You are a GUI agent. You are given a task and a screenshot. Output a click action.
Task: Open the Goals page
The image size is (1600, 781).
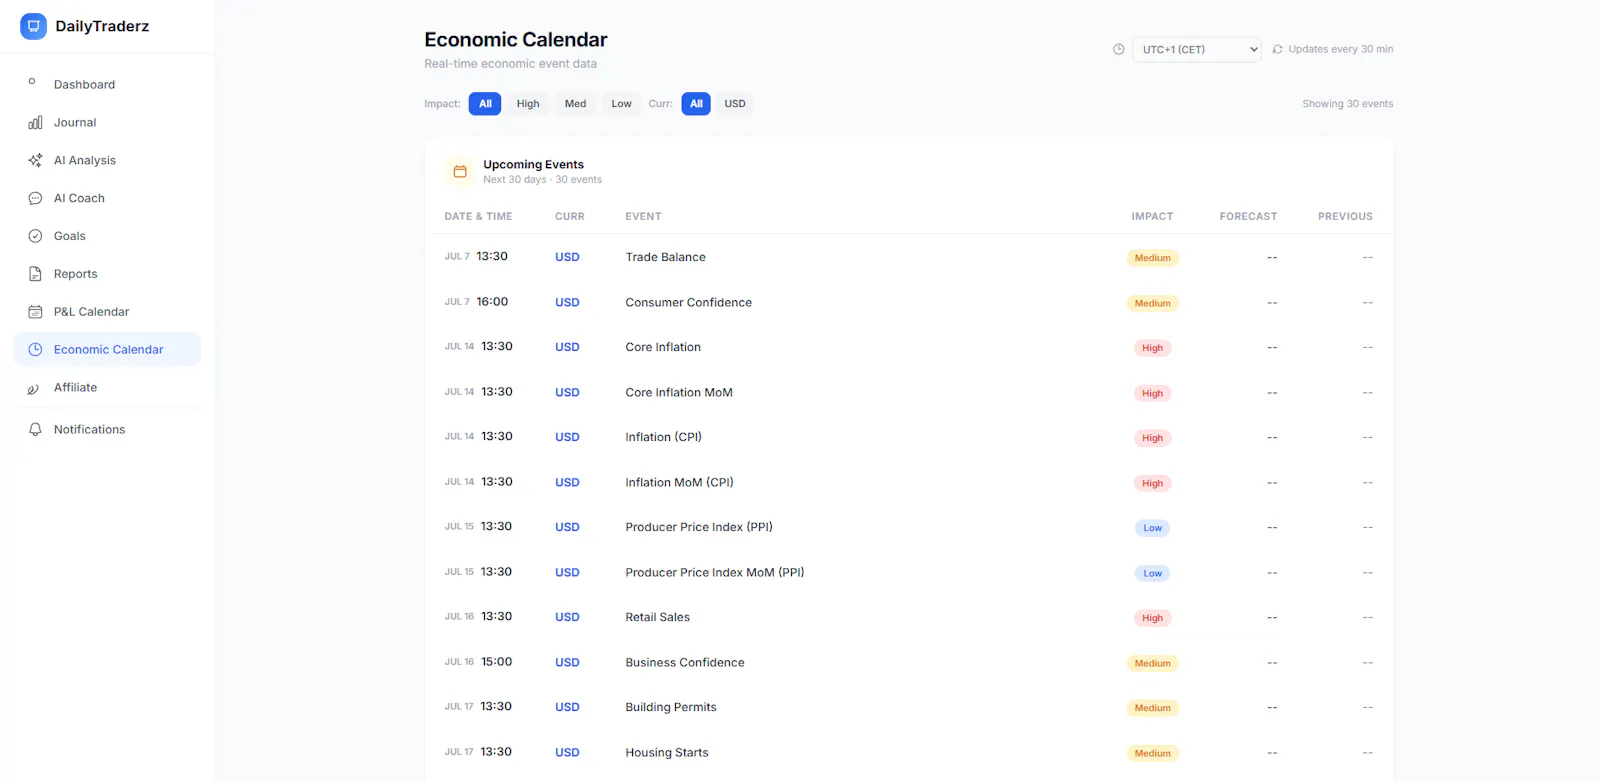[x=107, y=236]
